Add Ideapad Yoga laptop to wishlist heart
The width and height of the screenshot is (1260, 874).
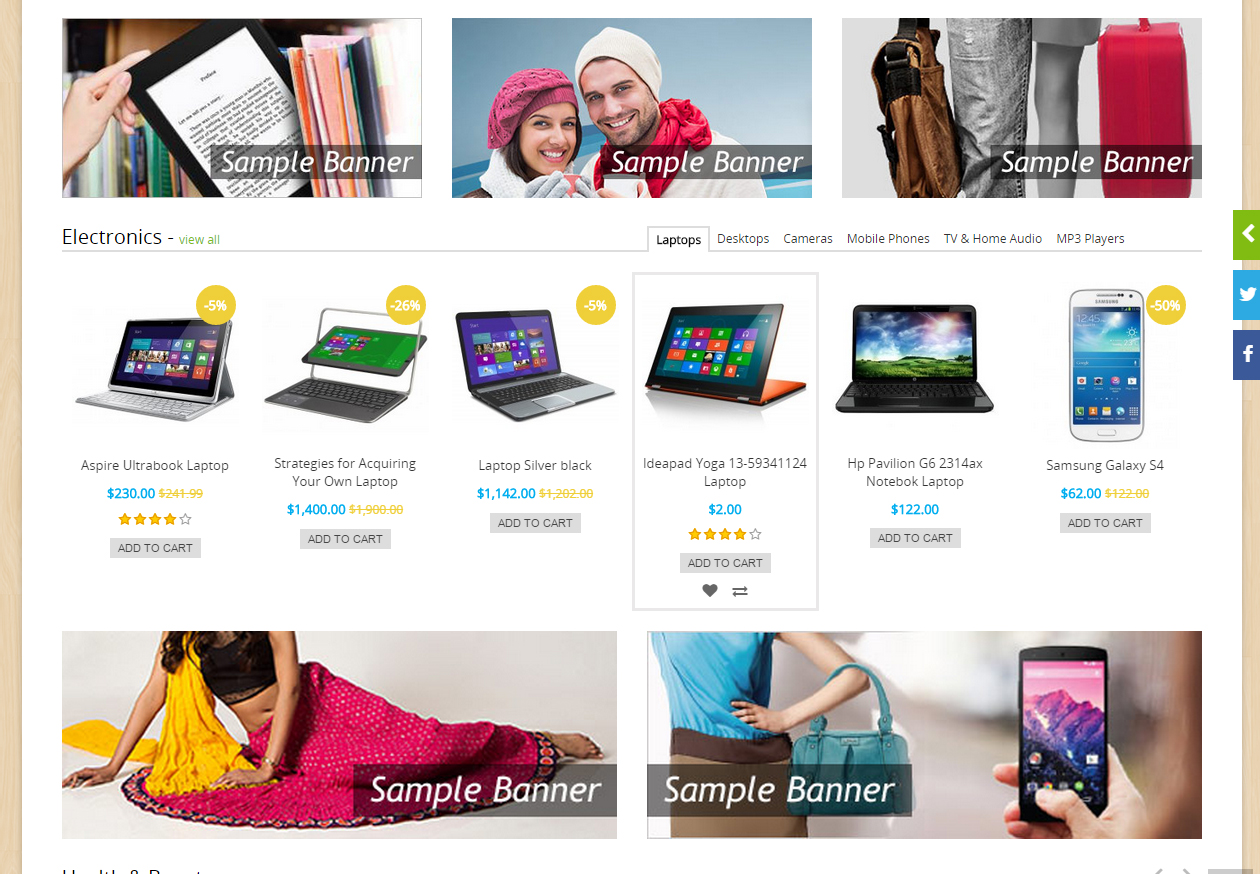(x=710, y=591)
